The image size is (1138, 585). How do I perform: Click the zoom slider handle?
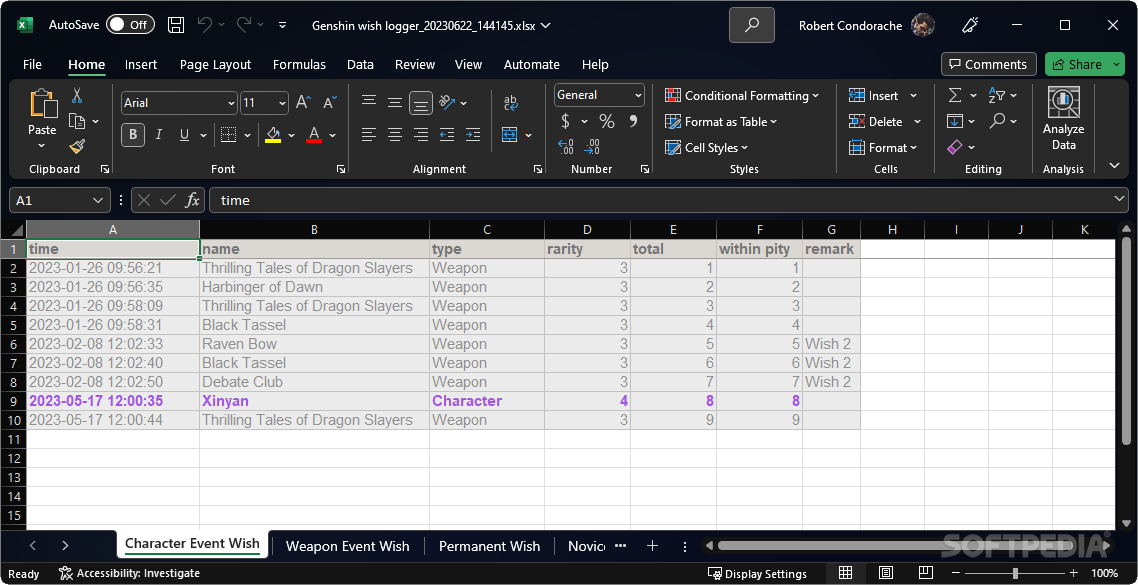[1015, 573]
